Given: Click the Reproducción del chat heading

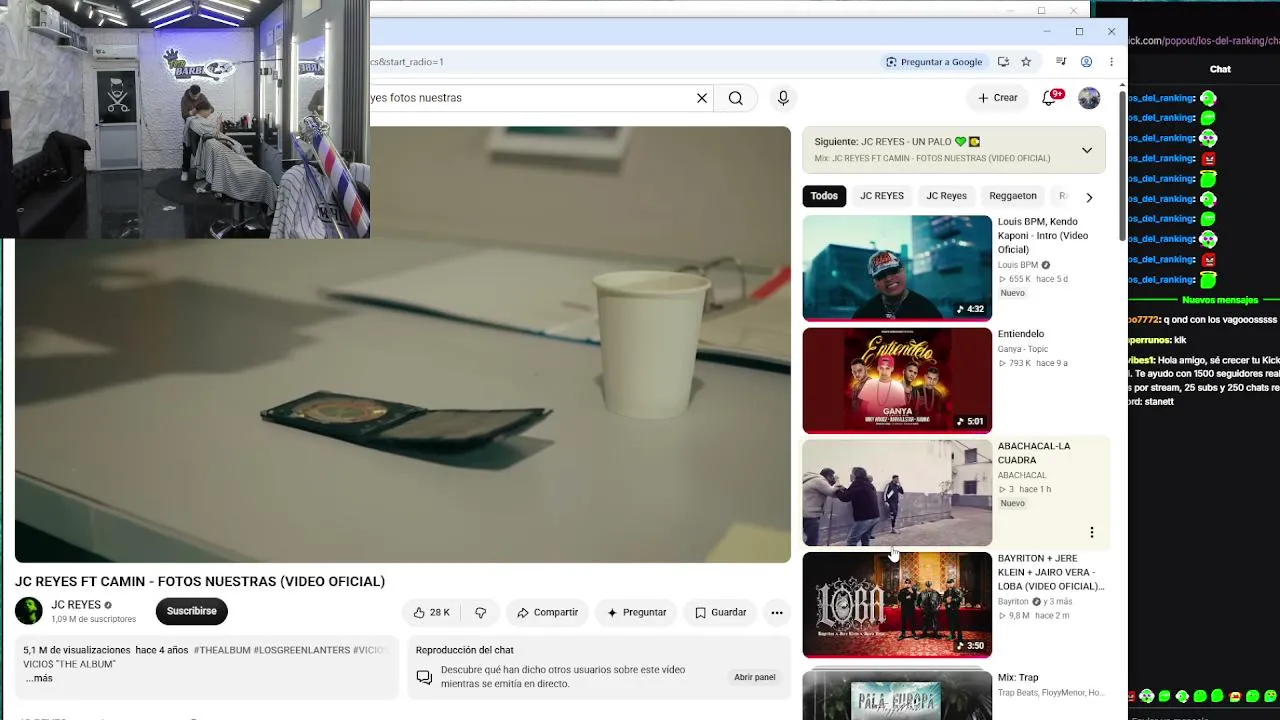Looking at the screenshot, I should pos(464,650).
